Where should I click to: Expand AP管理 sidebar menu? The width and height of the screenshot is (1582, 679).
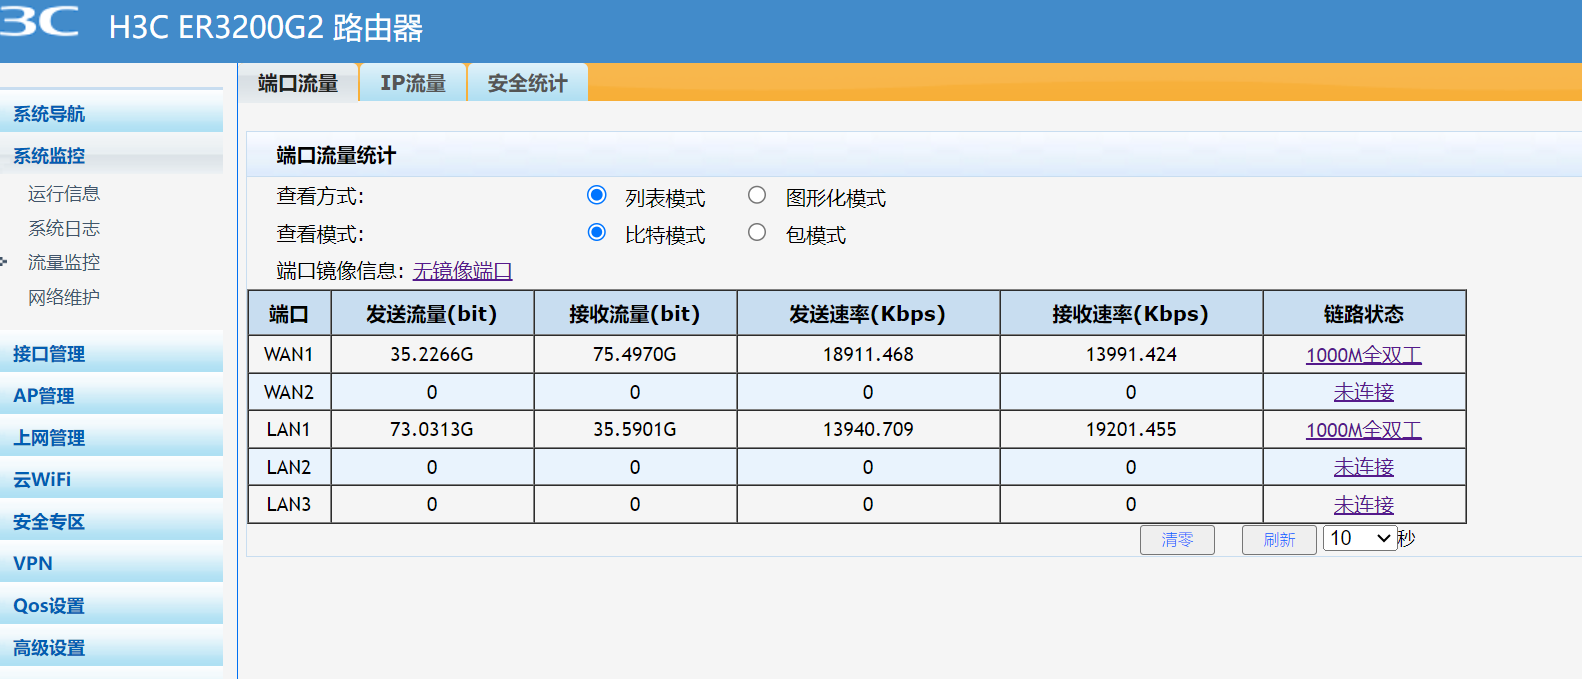coord(111,395)
